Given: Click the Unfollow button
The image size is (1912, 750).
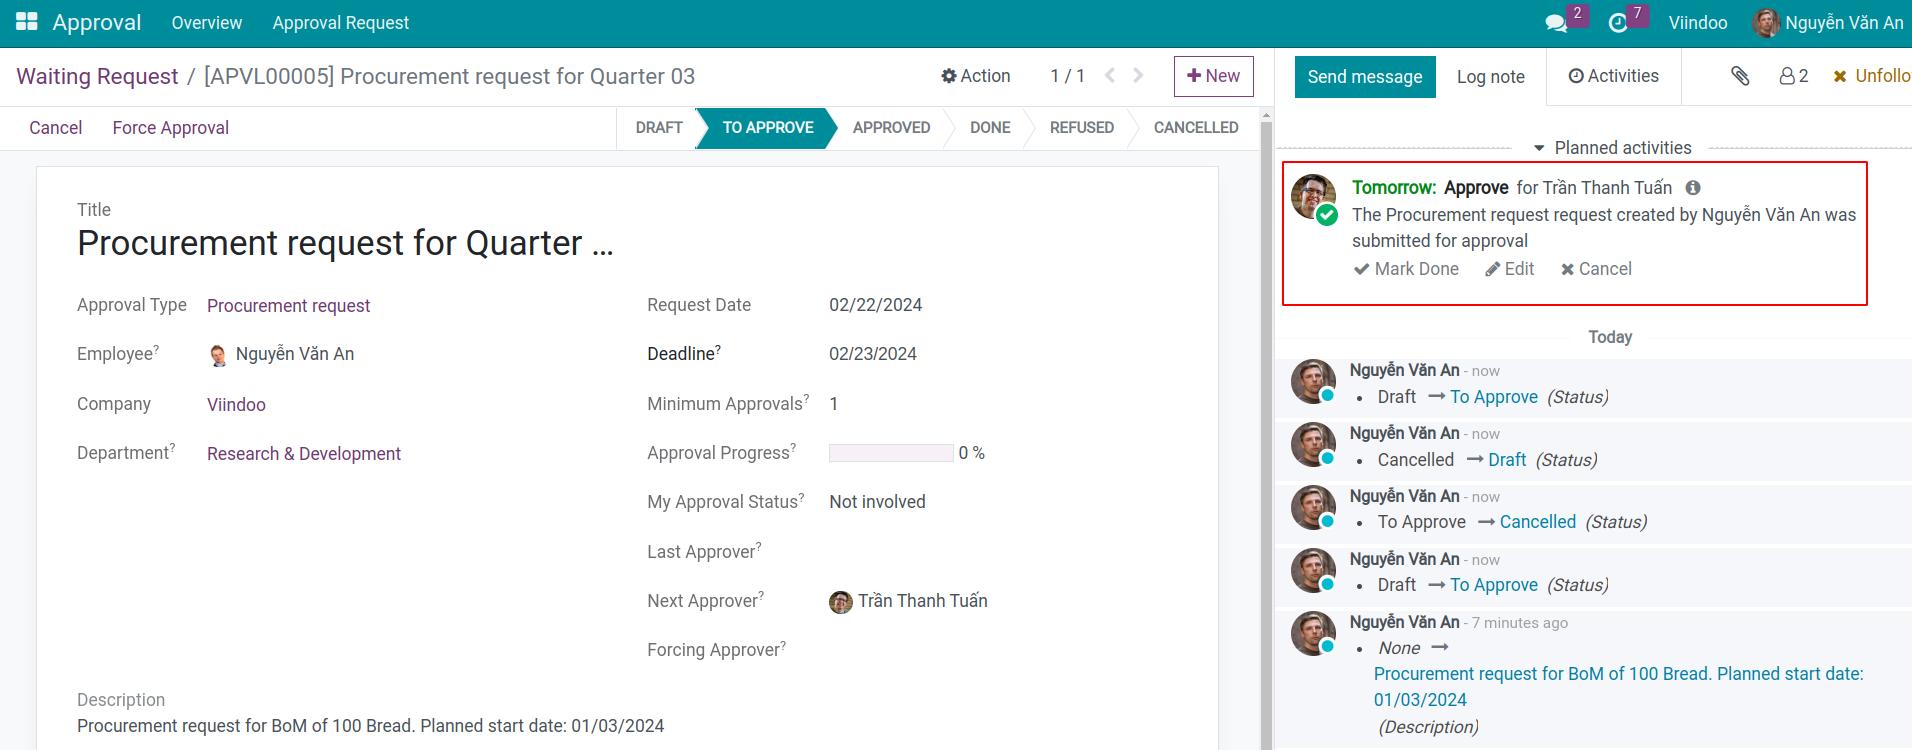Looking at the screenshot, I should [x=1871, y=76].
